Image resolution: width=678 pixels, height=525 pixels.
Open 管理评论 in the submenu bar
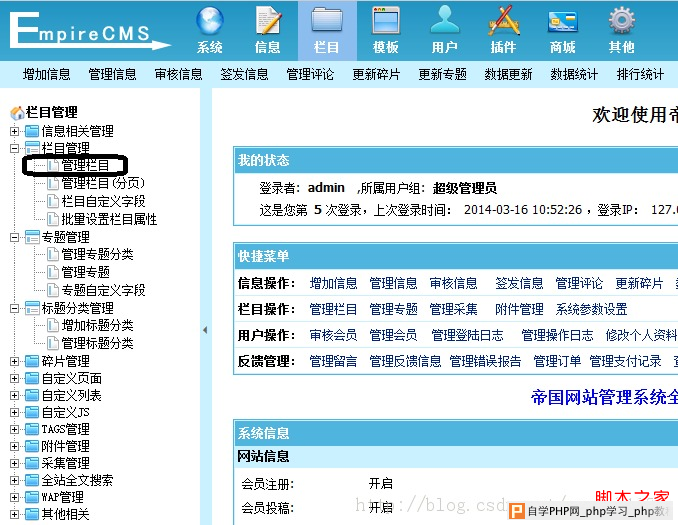[x=310, y=74]
